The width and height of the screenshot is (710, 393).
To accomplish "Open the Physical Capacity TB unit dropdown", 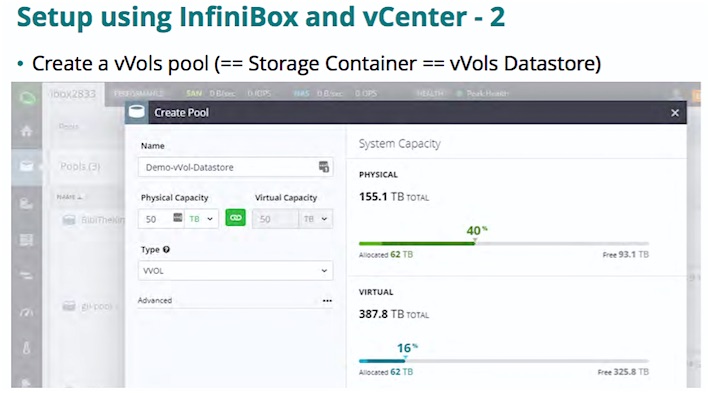I will (201, 219).
